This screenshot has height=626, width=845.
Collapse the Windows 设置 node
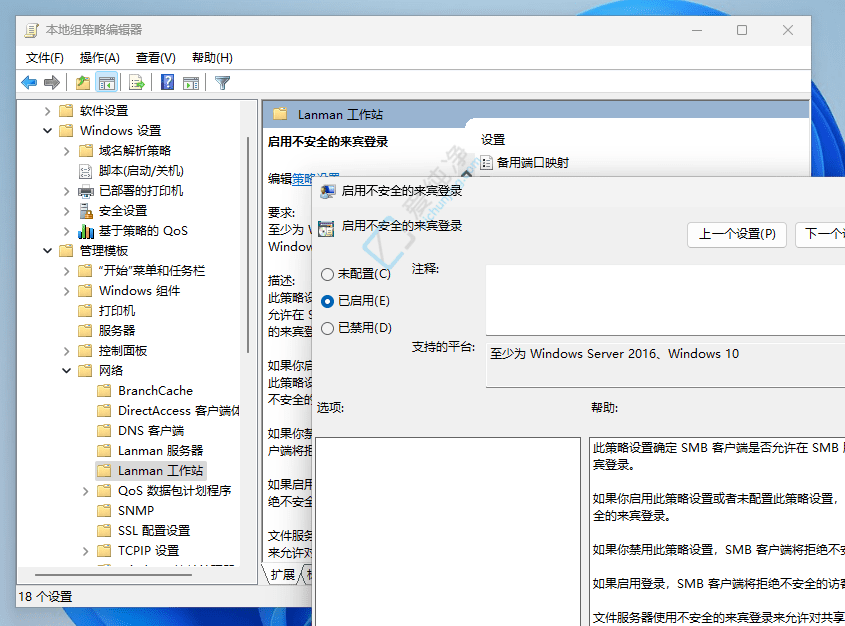[48, 130]
